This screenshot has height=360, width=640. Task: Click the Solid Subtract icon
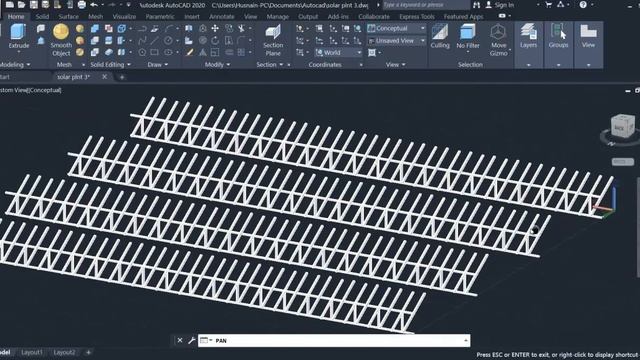point(95,40)
